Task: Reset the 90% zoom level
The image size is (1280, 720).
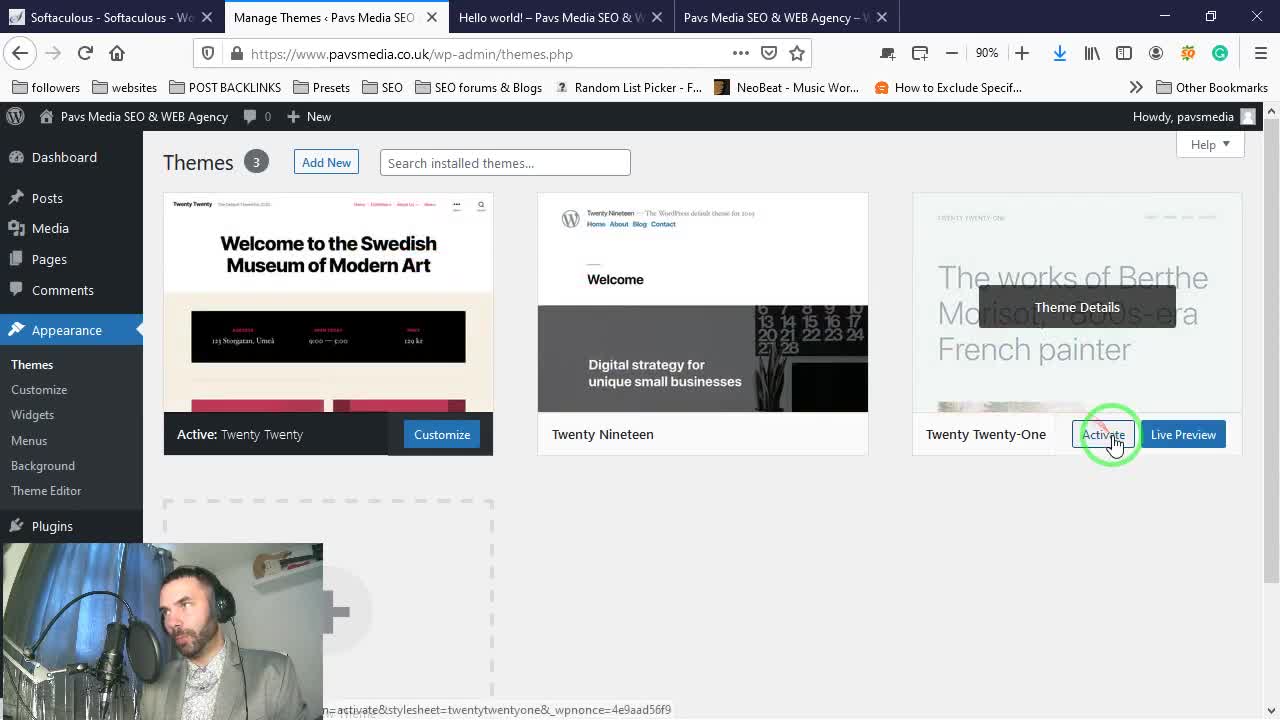Action: [987, 53]
